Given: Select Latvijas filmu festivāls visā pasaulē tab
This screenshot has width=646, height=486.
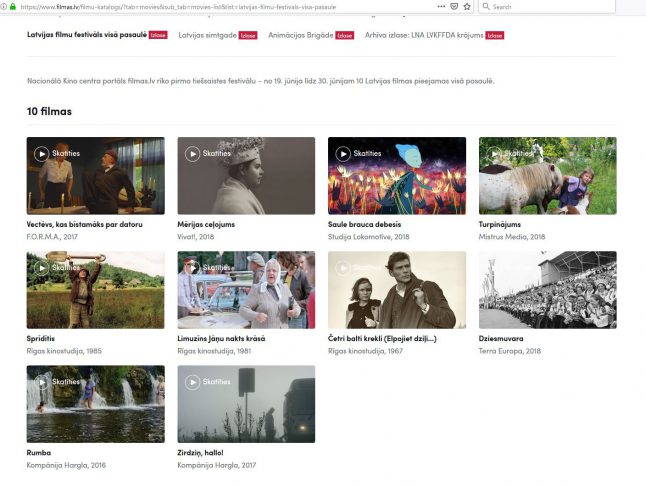Looking at the screenshot, I should pos(87,35).
